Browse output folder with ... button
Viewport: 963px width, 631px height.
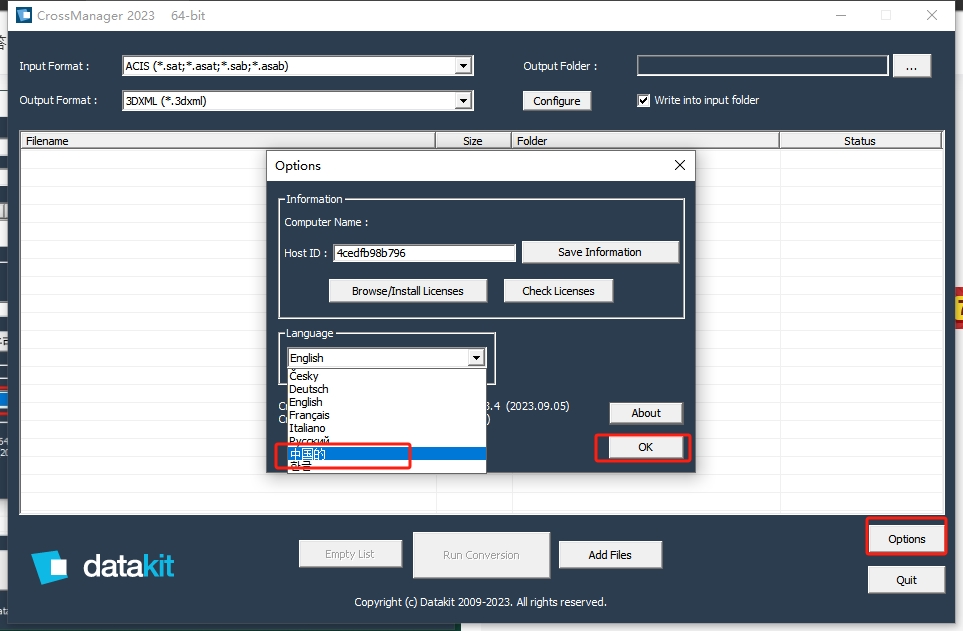[x=911, y=66]
